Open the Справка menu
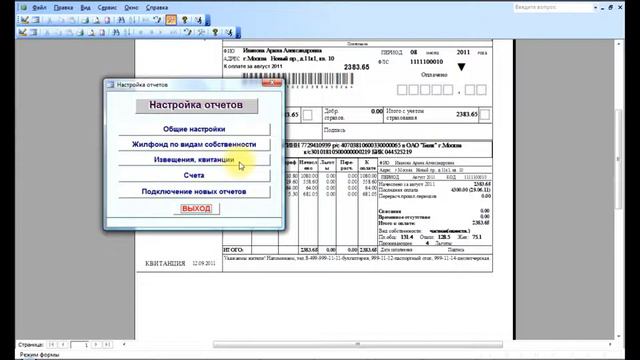 157,7
